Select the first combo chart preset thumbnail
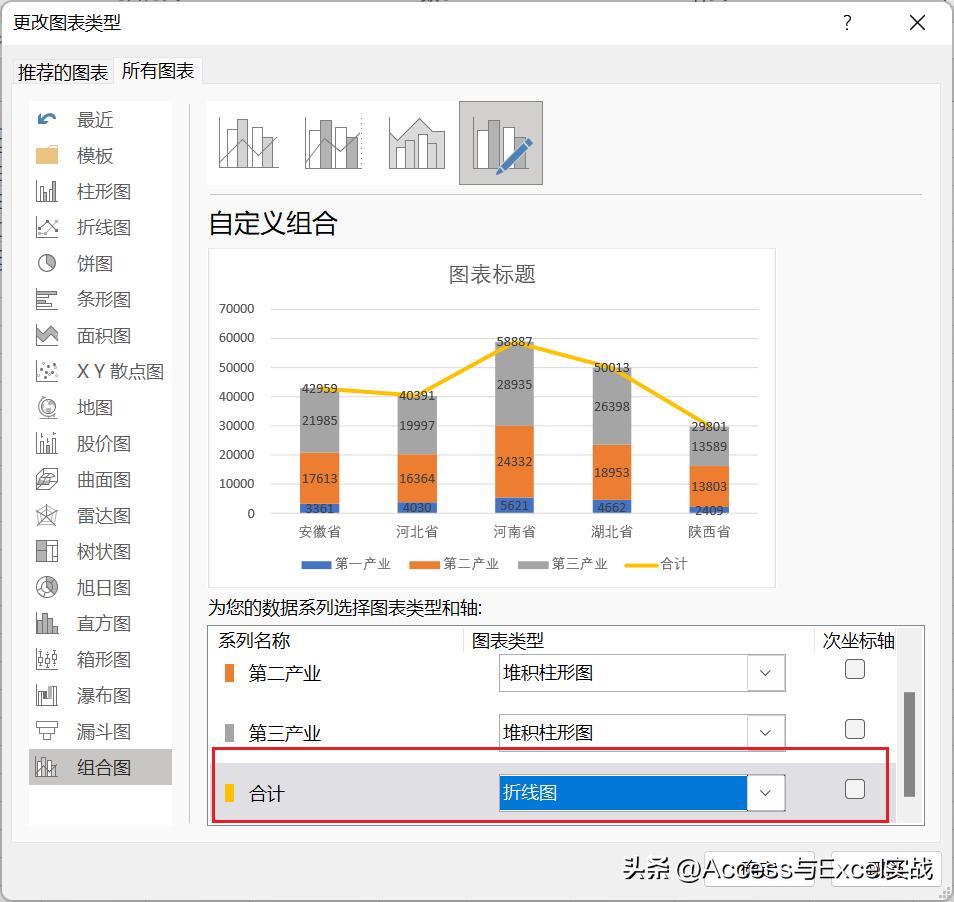This screenshot has height=902, width=954. pos(247,143)
